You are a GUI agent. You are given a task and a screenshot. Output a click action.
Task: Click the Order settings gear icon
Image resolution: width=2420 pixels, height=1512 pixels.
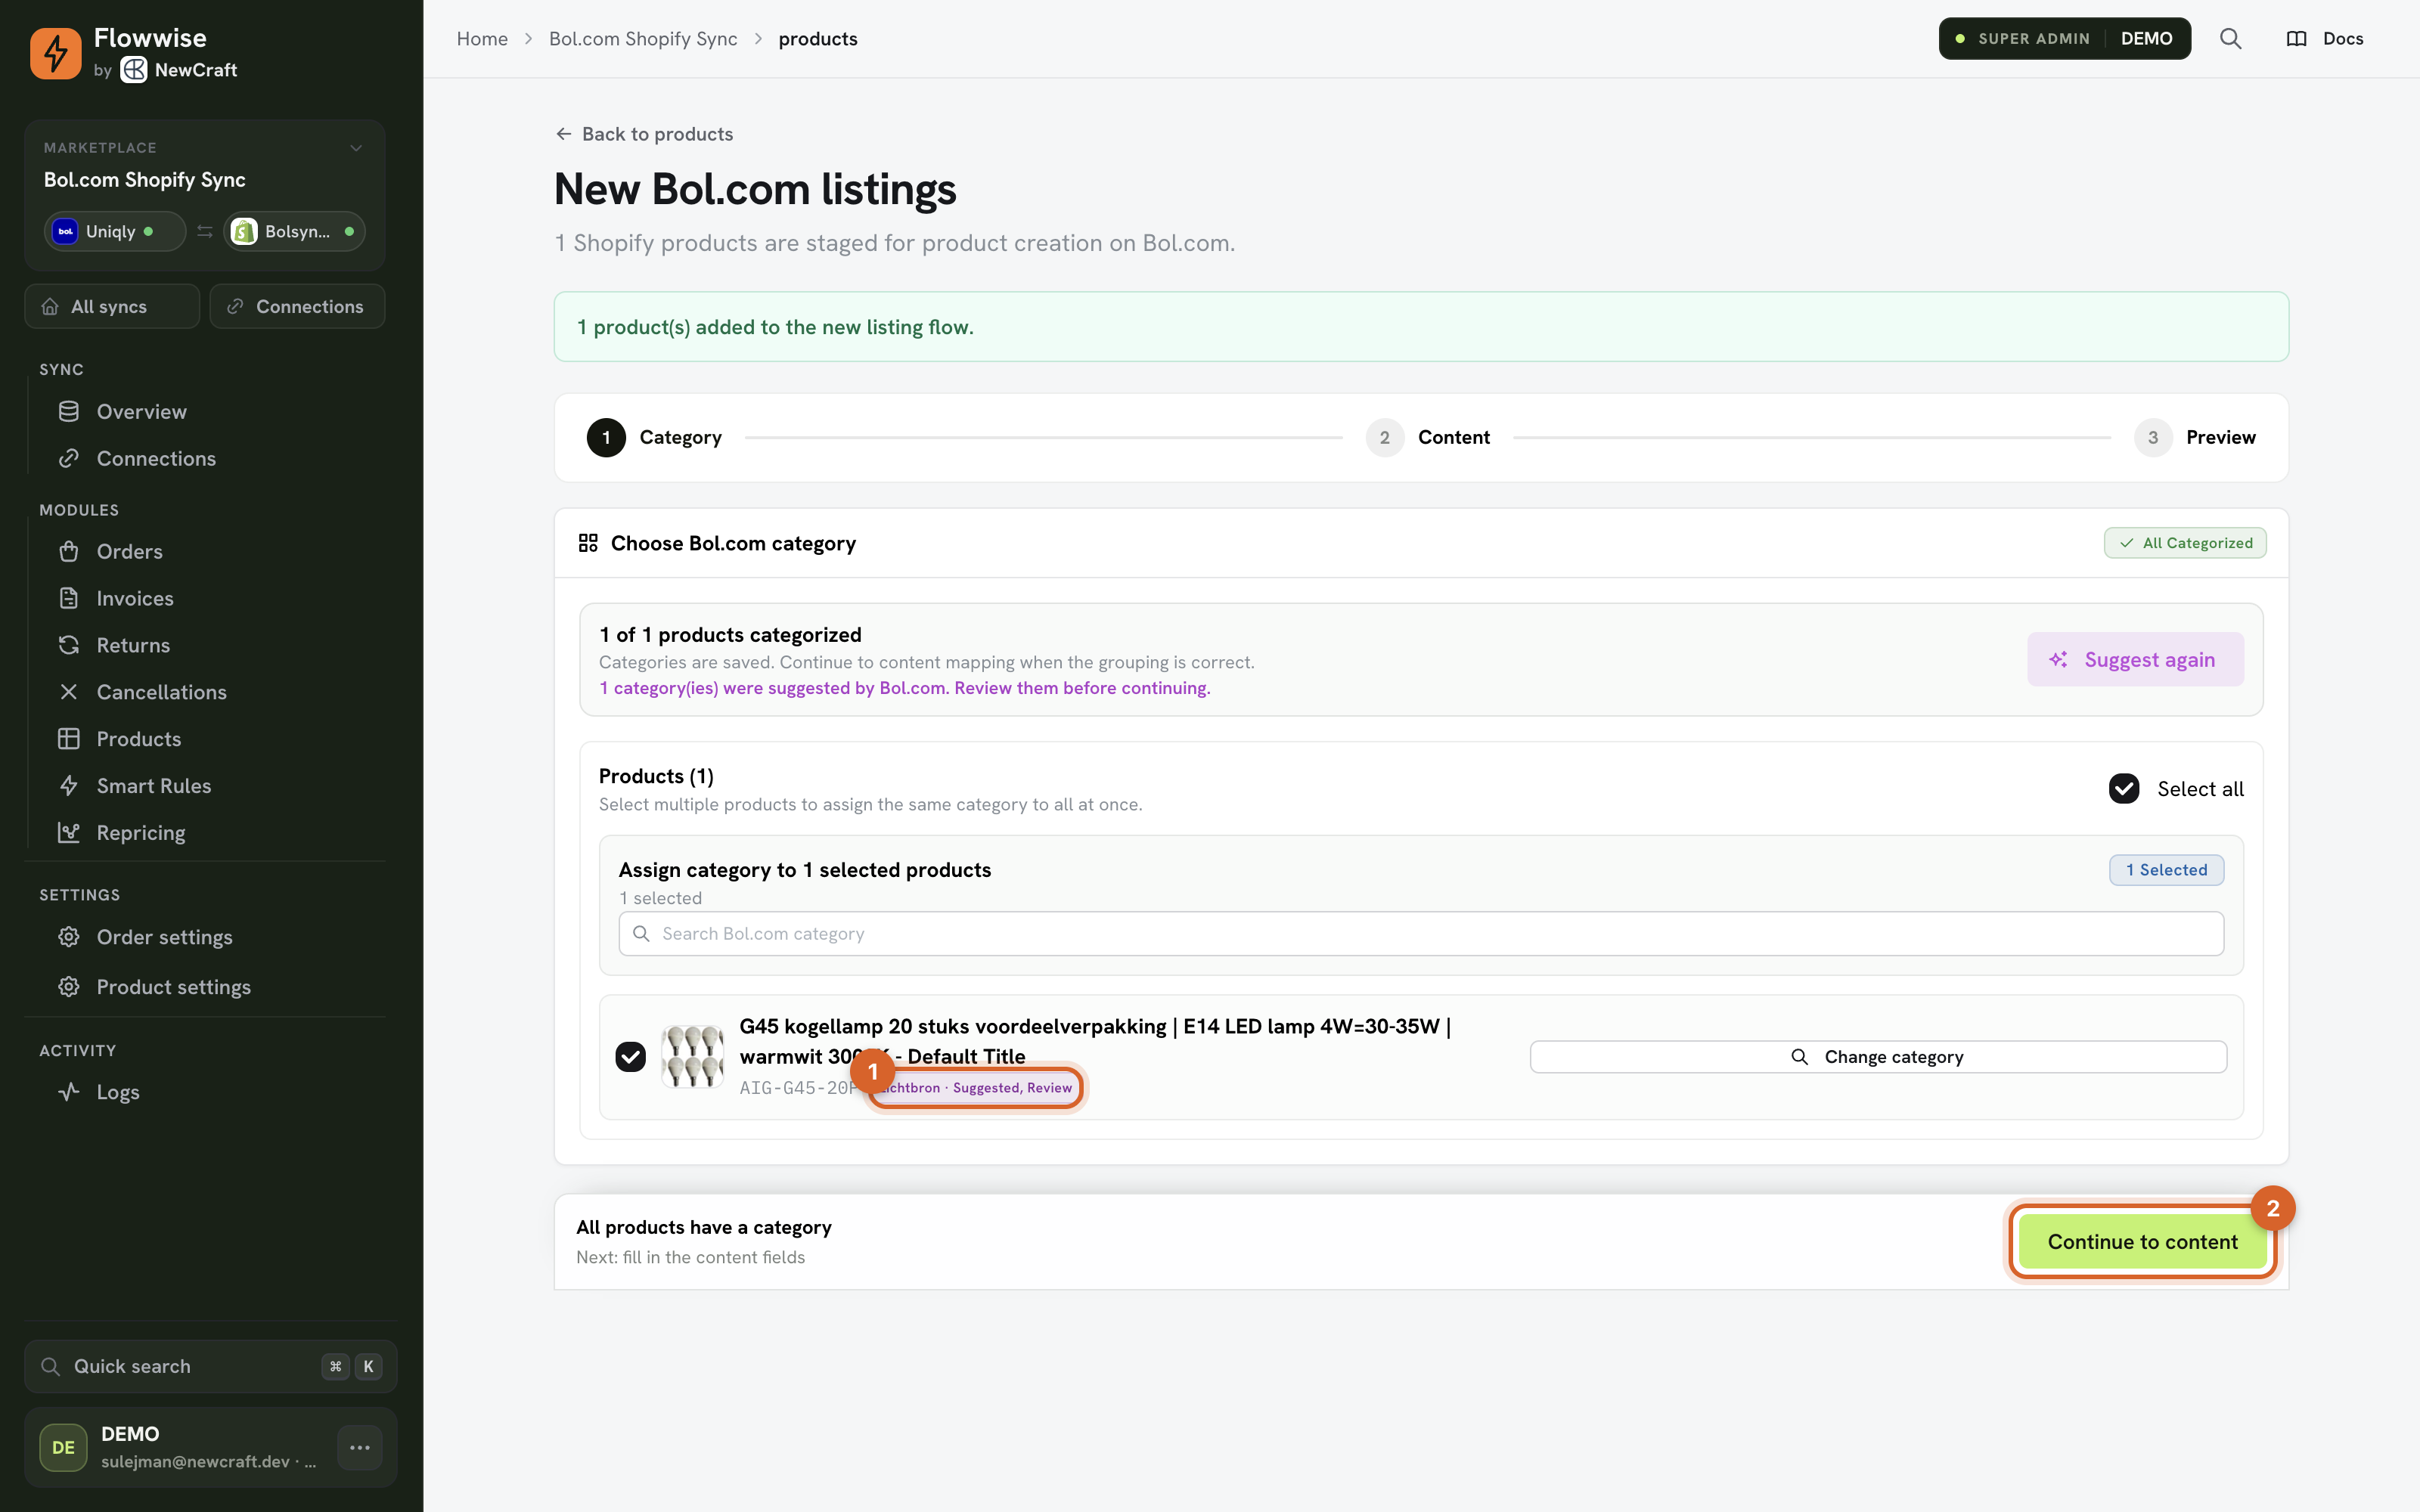tap(69, 937)
